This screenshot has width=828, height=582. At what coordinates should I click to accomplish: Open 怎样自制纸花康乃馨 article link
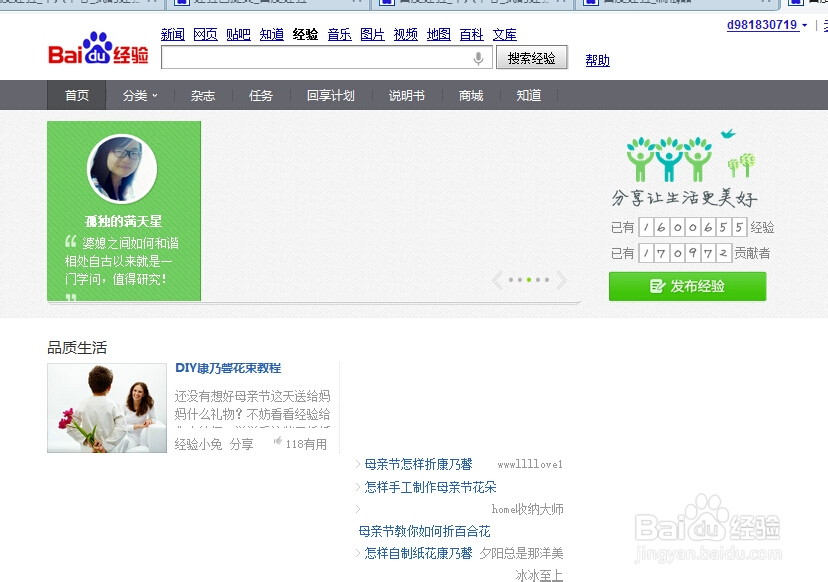pyautogui.click(x=418, y=553)
